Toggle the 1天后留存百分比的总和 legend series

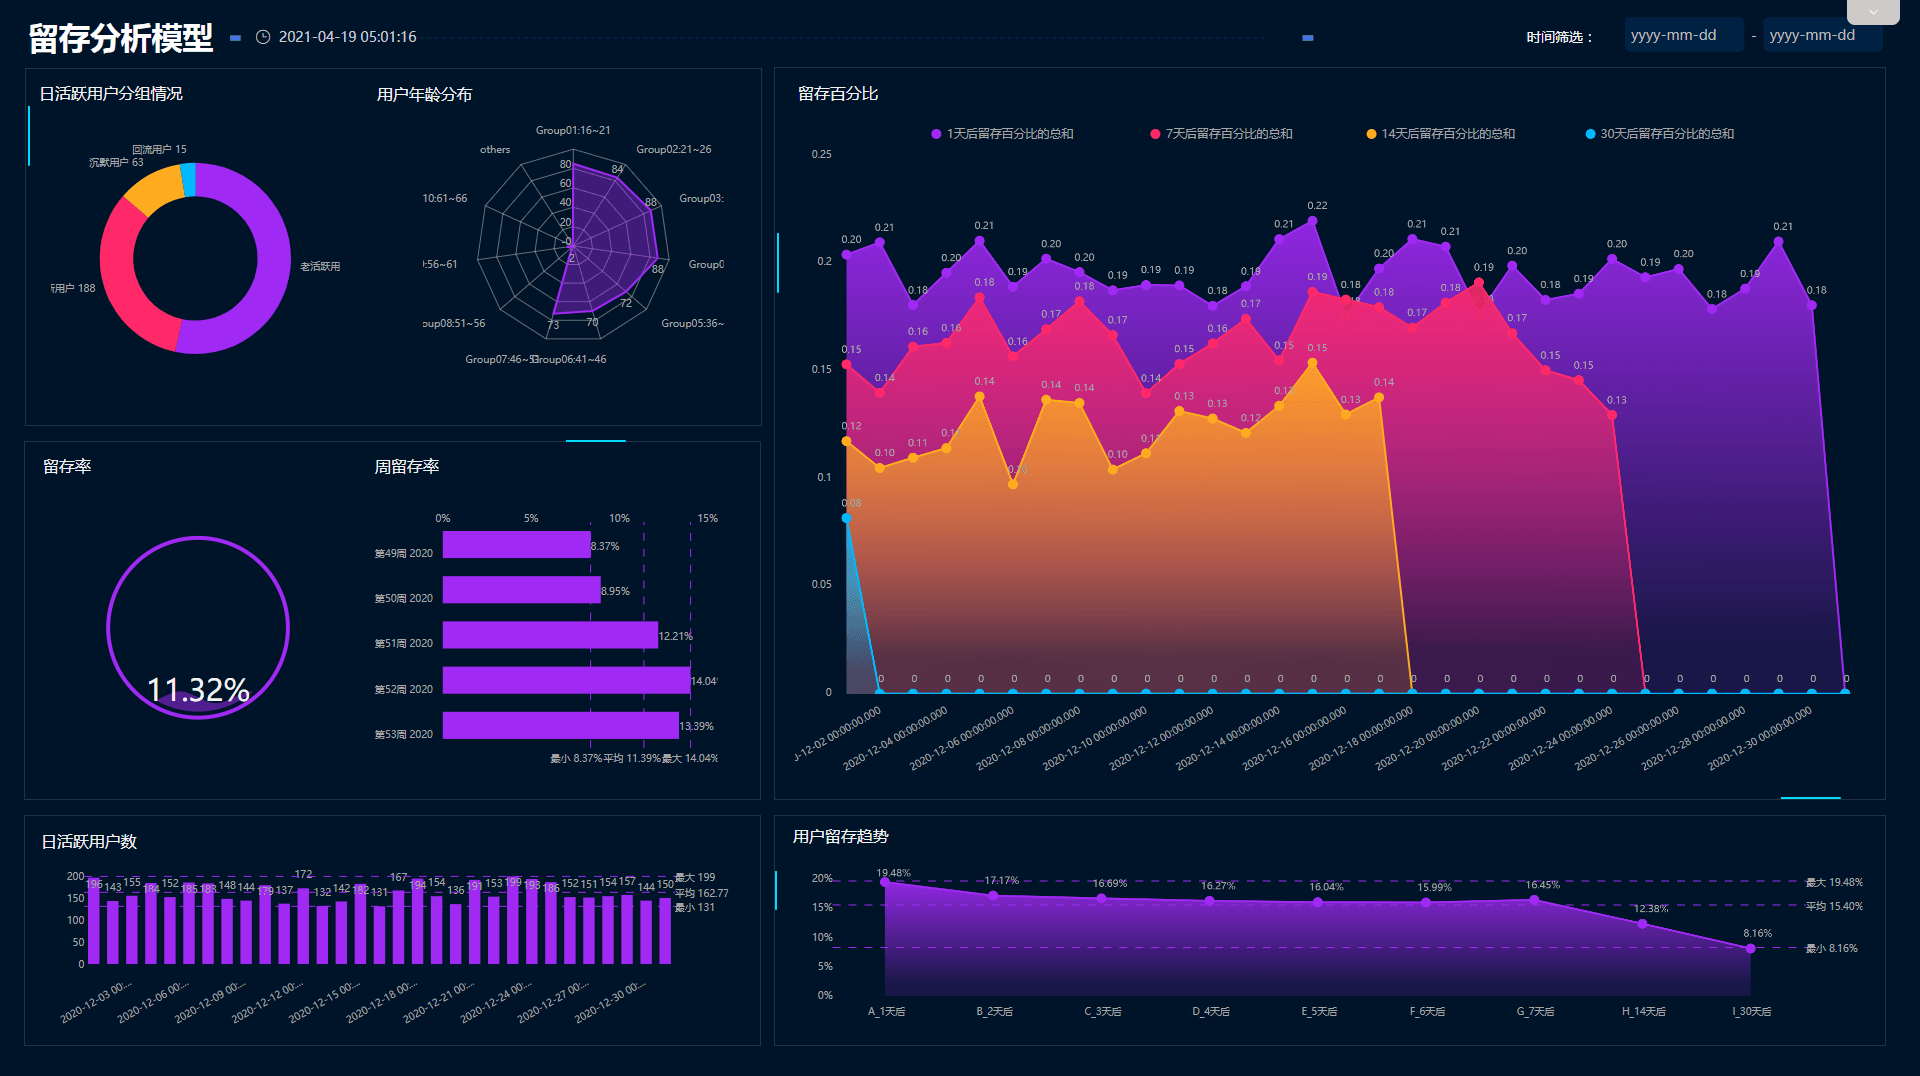coord(1002,134)
